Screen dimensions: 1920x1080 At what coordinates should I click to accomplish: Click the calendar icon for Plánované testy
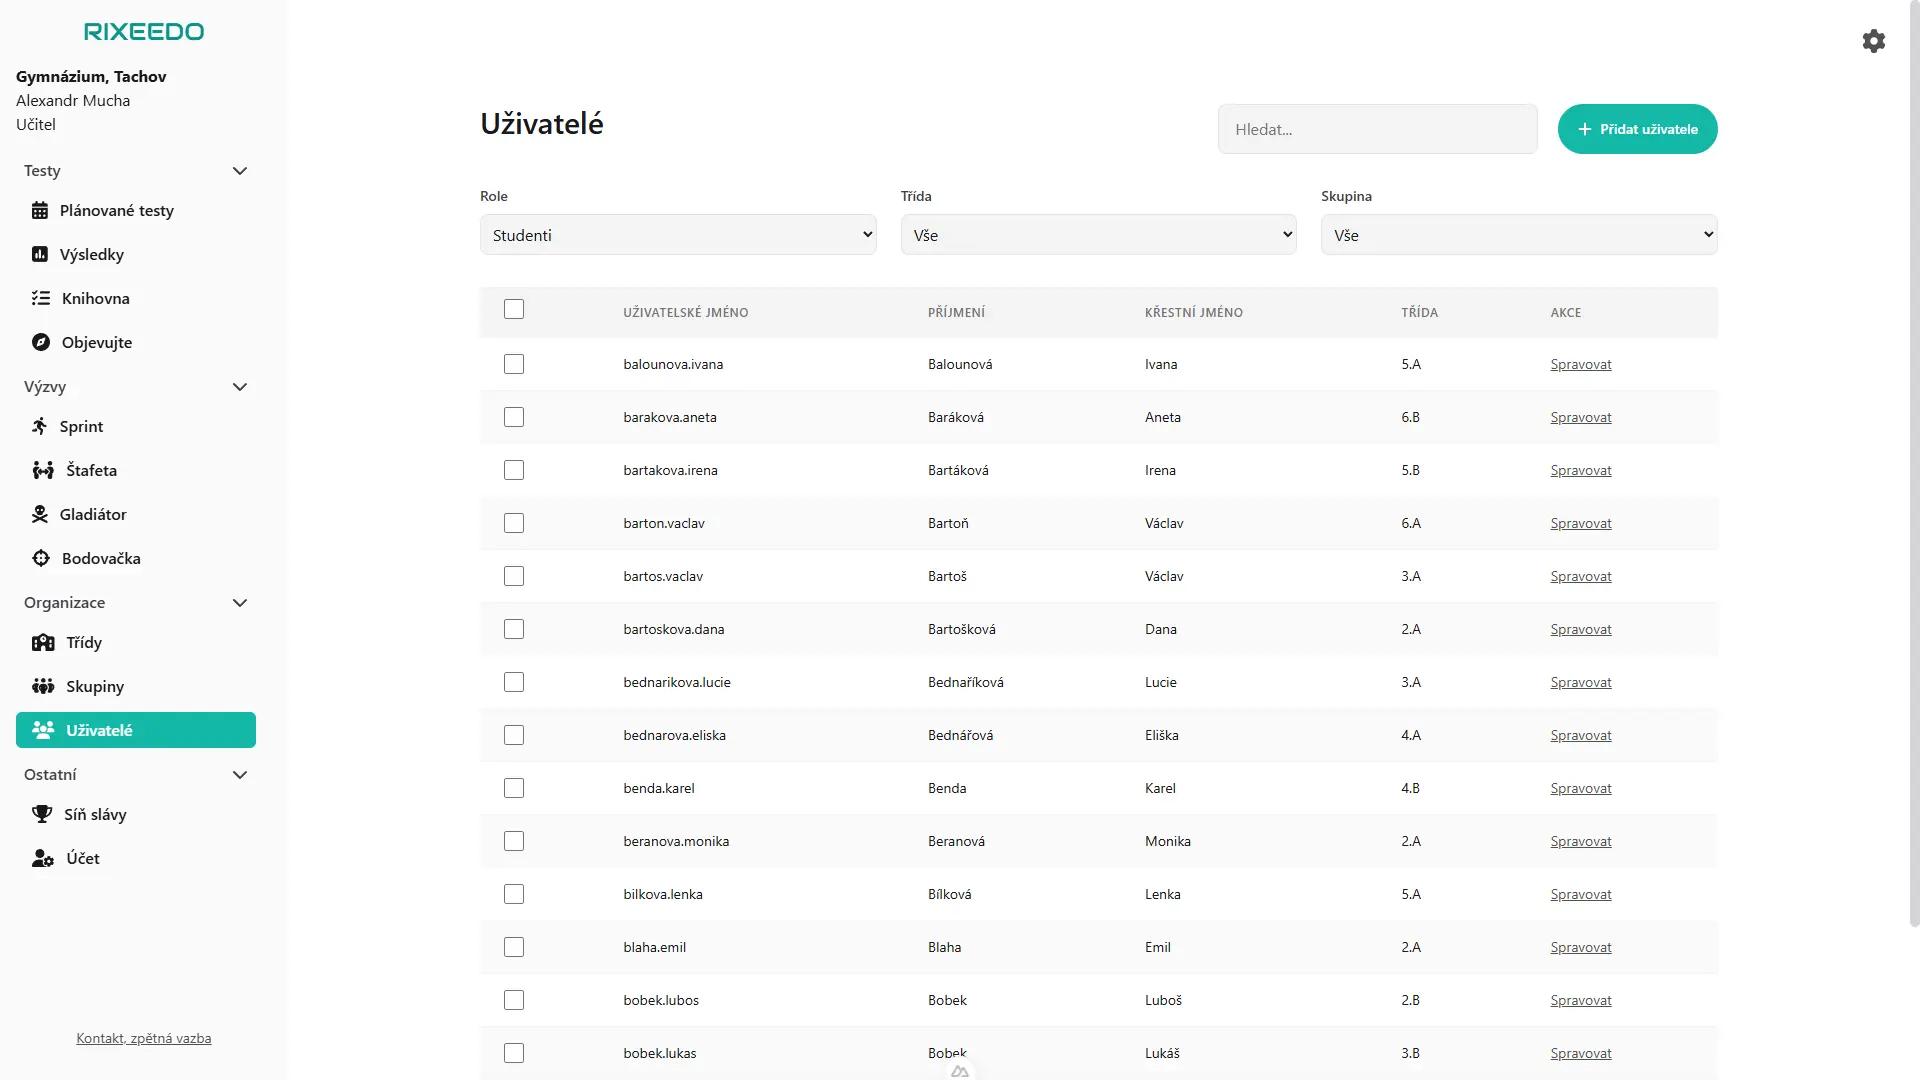click(x=40, y=211)
